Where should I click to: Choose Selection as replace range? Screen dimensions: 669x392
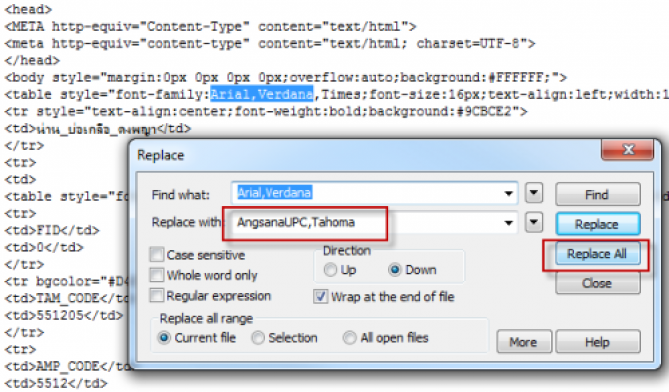(x=258, y=338)
